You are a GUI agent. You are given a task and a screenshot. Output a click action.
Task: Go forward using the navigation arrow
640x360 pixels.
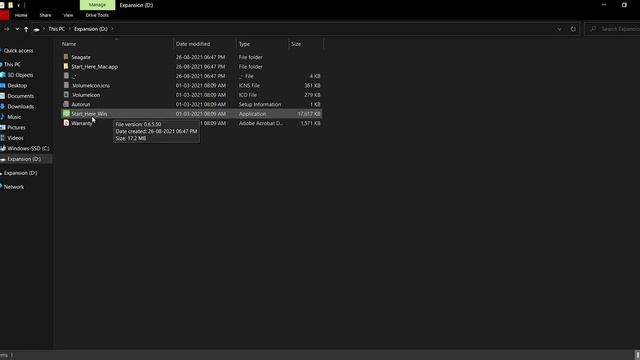(x=7, y=29)
